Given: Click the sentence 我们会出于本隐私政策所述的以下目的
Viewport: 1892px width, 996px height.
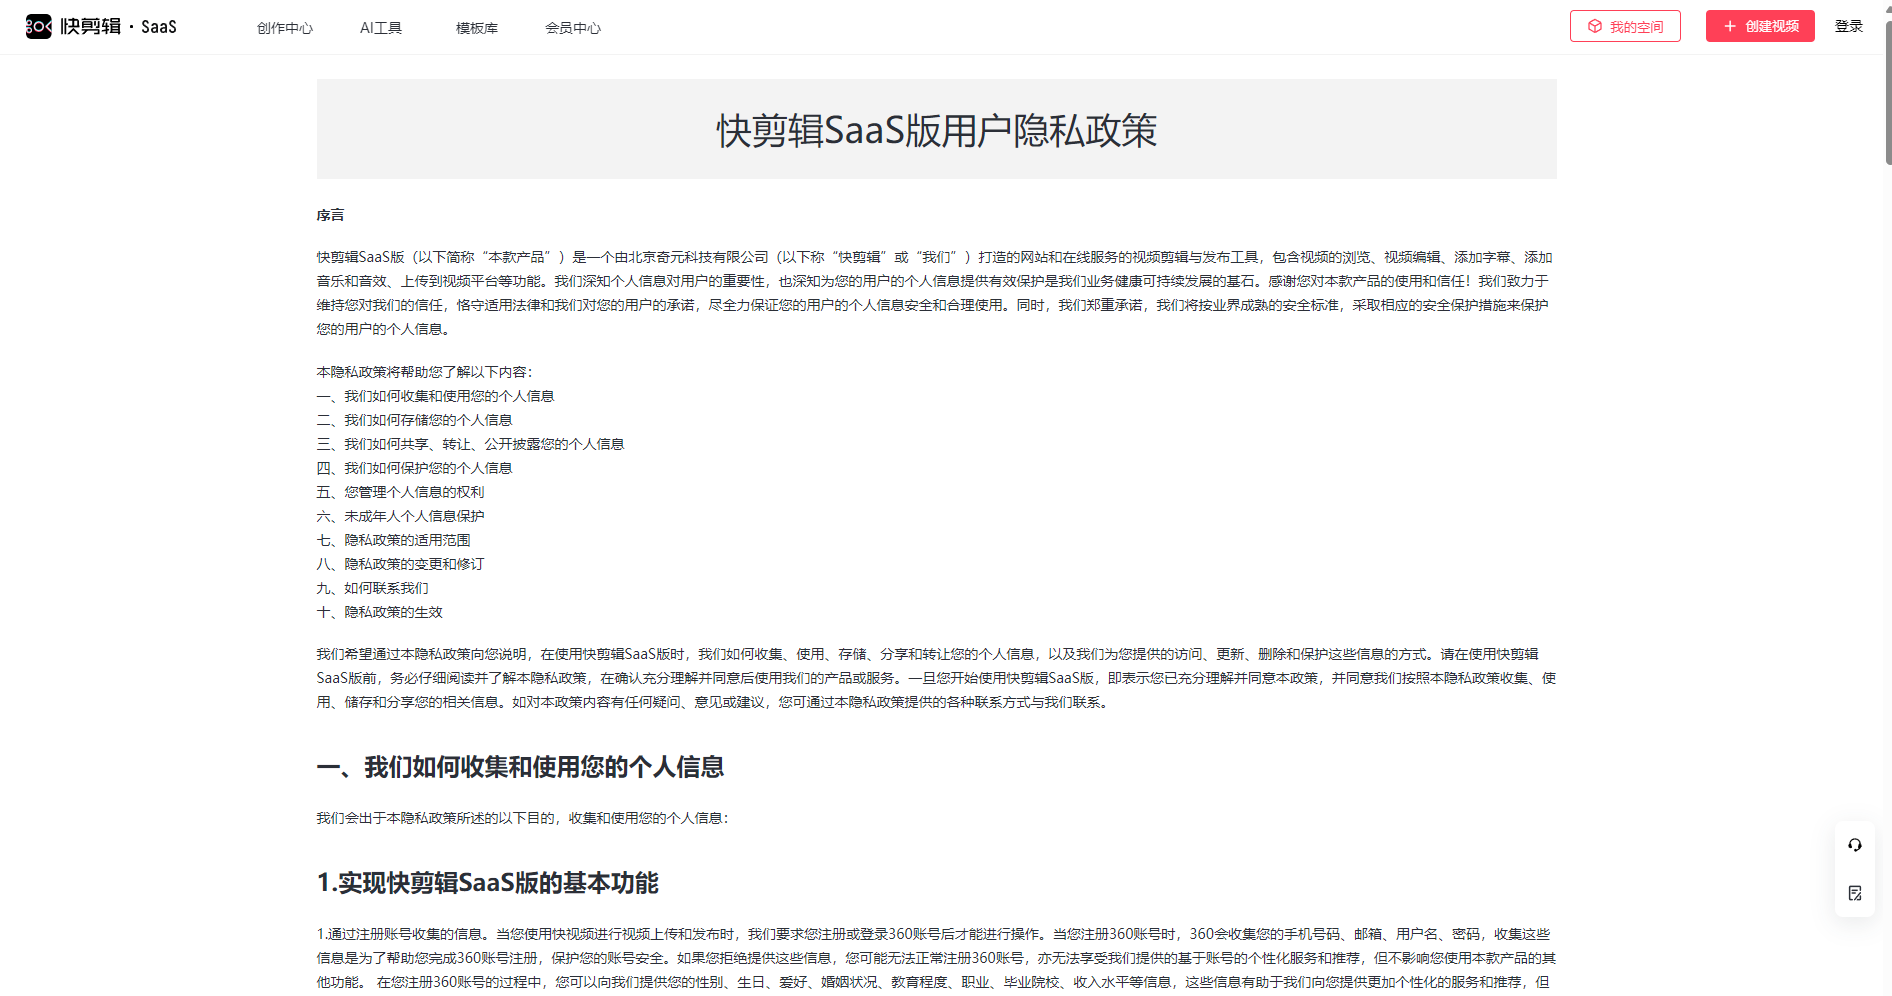Looking at the screenshot, I should [x=523, y=818].
